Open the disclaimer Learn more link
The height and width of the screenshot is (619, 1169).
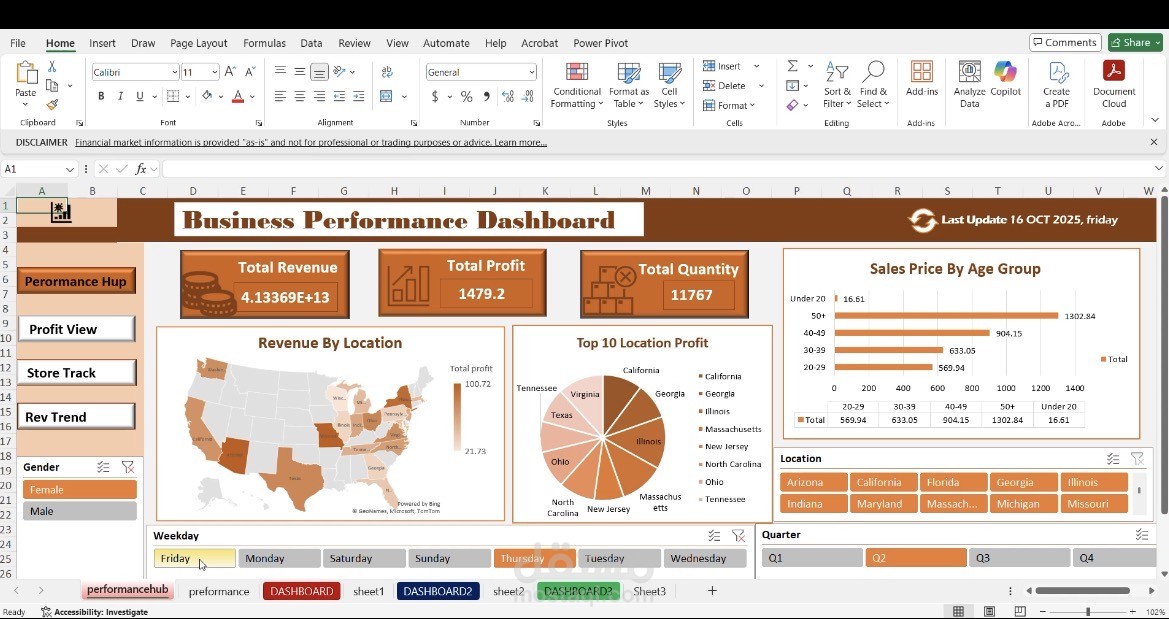[x=517, y=142]
